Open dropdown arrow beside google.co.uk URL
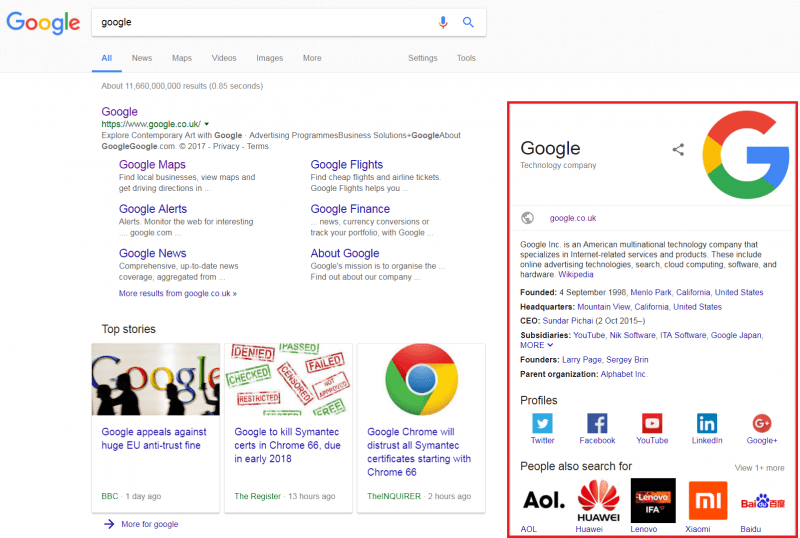 206,124
